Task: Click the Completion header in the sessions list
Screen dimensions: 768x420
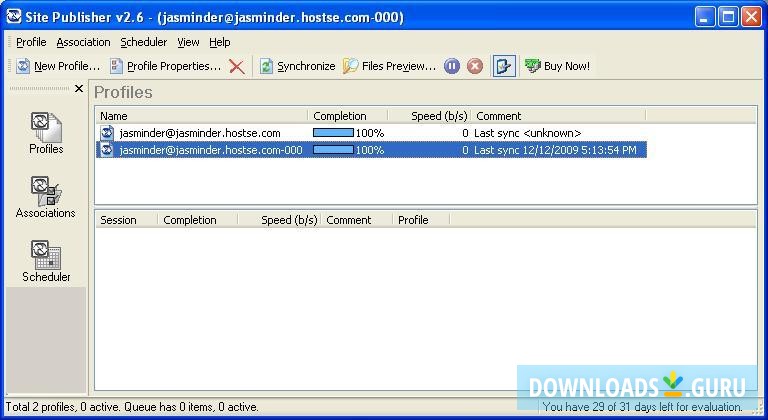Action: pos(198,220)
